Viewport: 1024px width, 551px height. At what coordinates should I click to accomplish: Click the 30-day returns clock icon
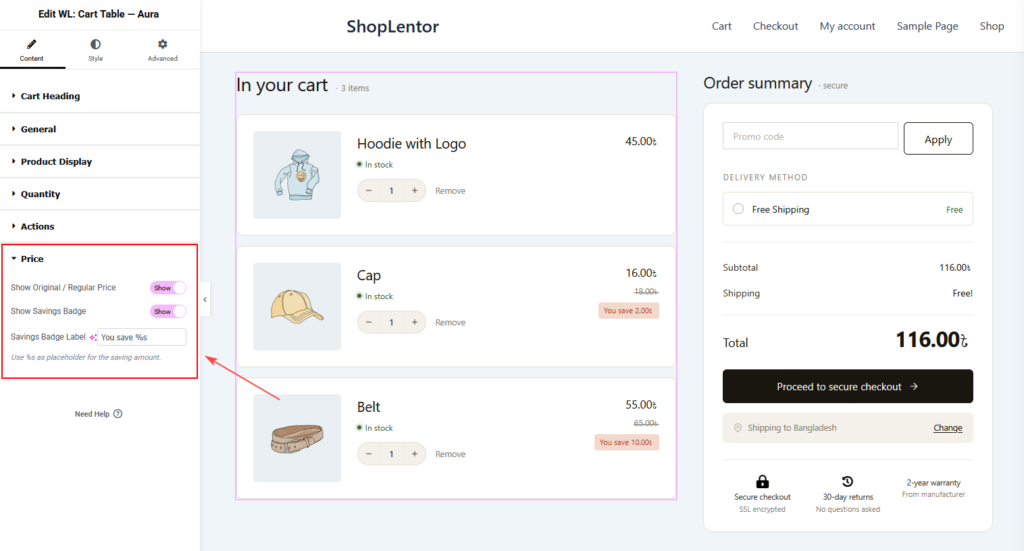848,482
